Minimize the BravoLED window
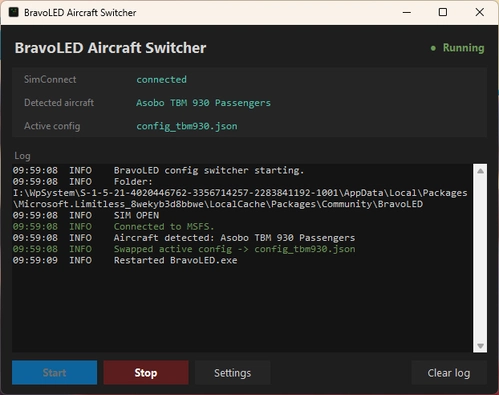The image size is (499, 395). point(407,12)
